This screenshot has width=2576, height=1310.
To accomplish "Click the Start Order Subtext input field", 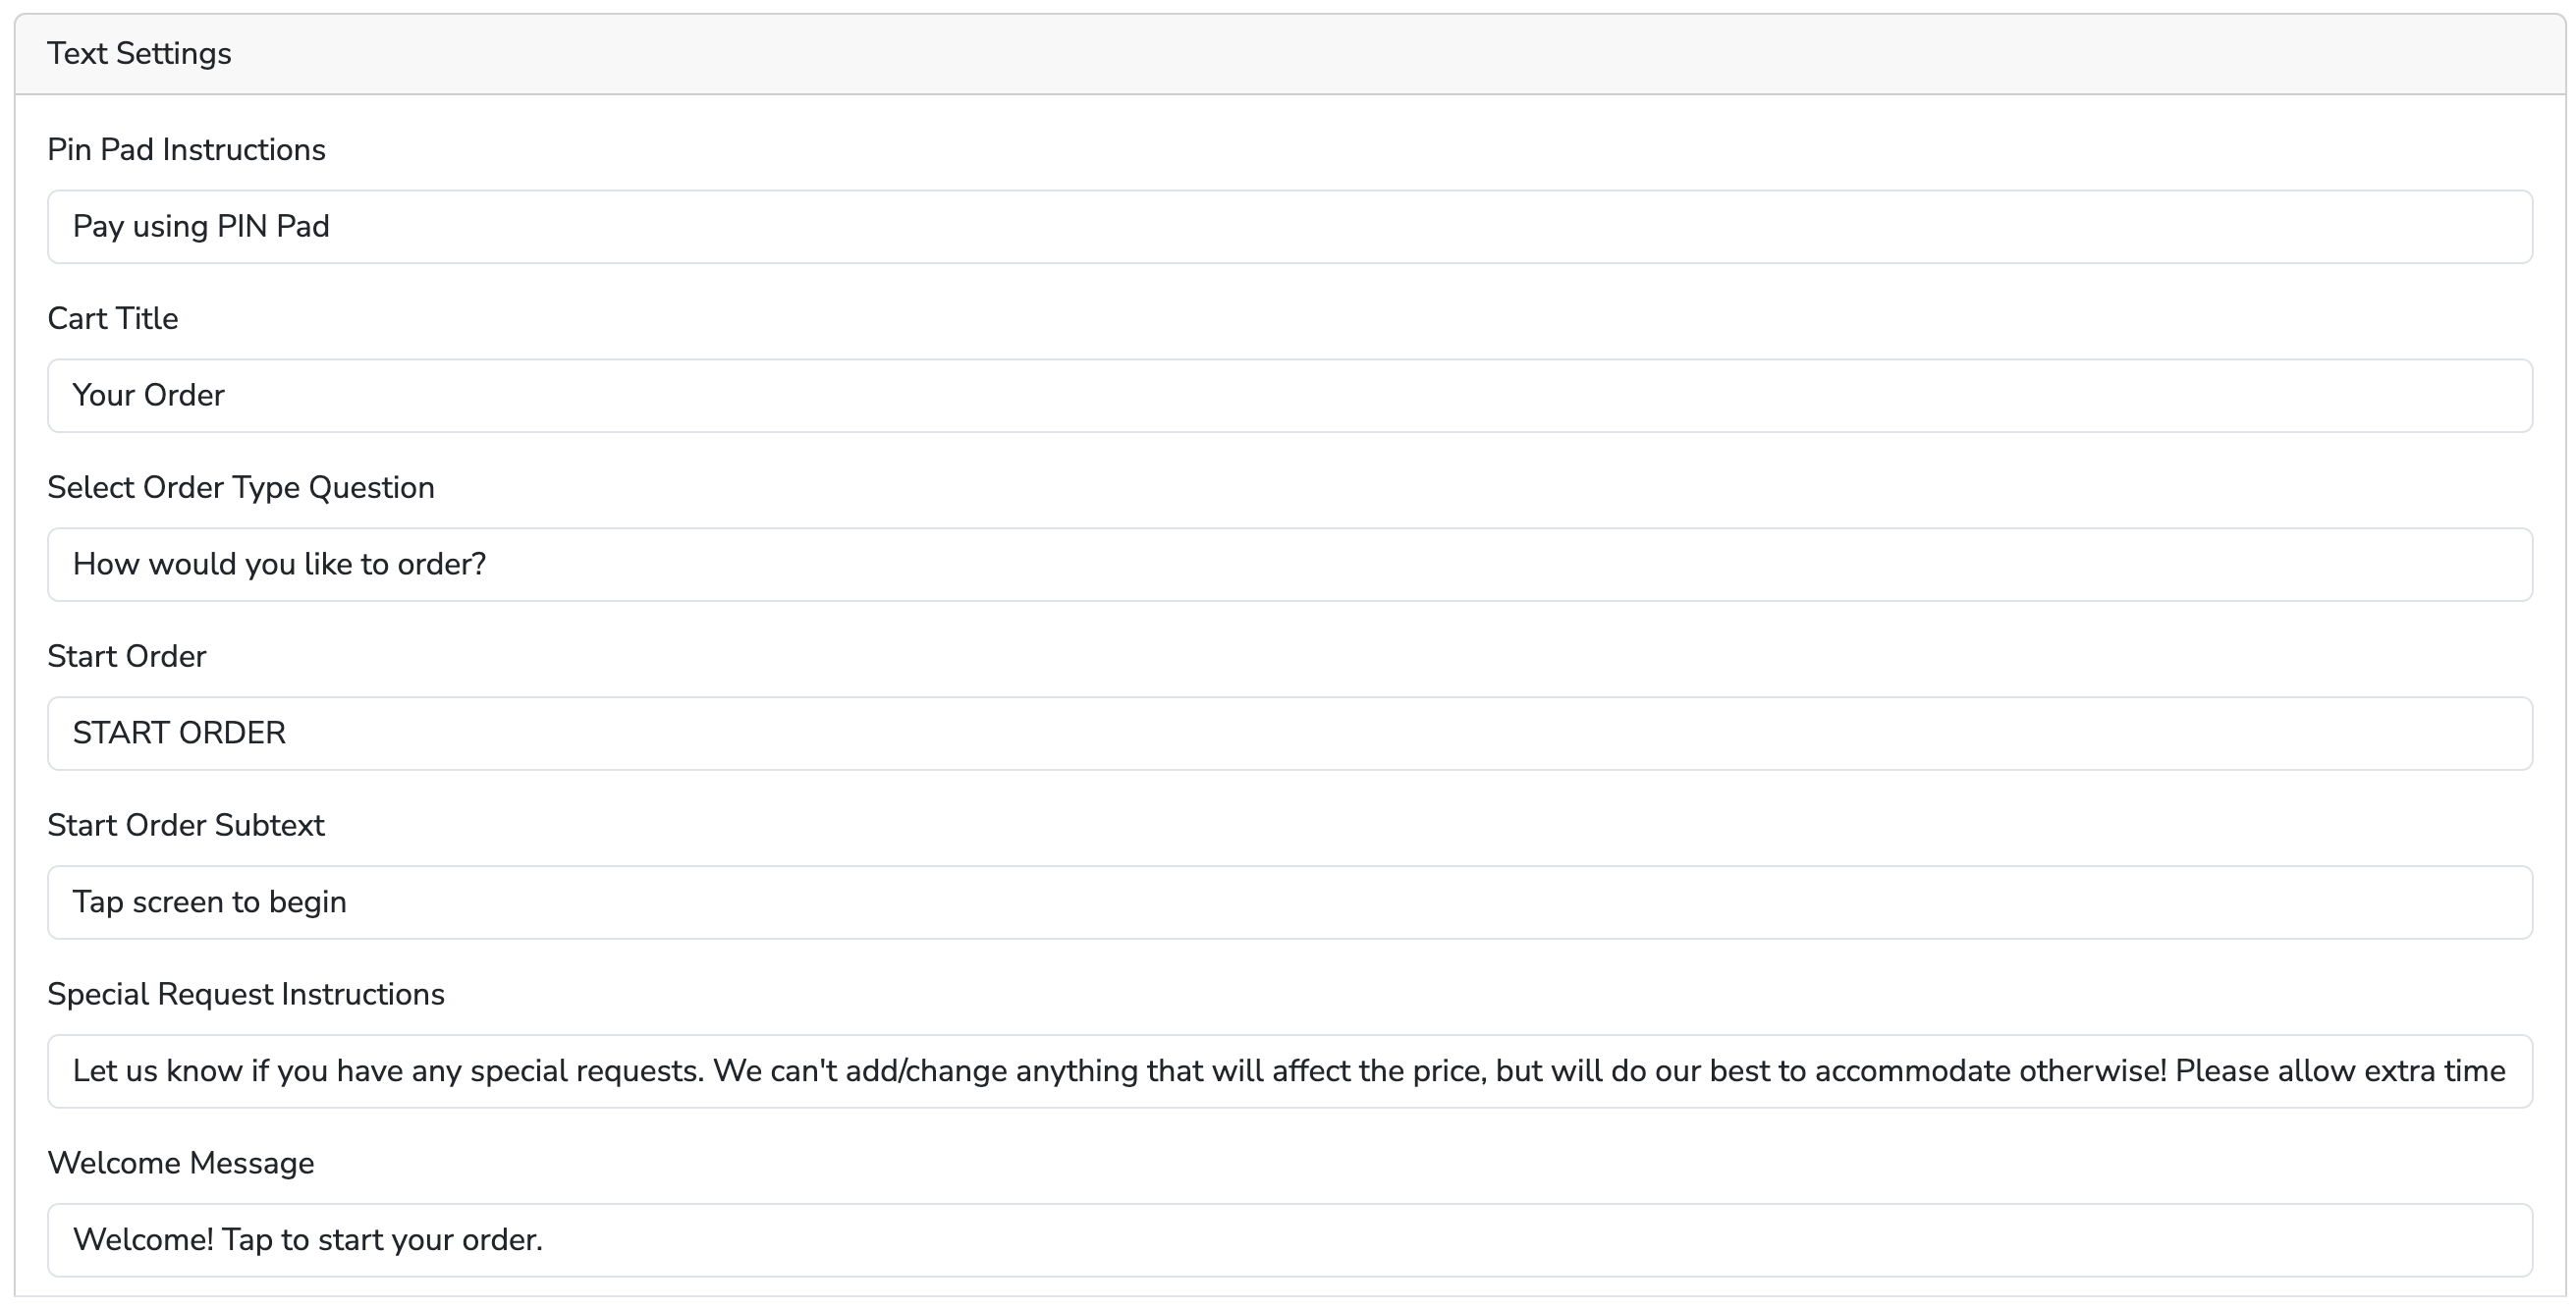I will click(x=1288, y=903).
